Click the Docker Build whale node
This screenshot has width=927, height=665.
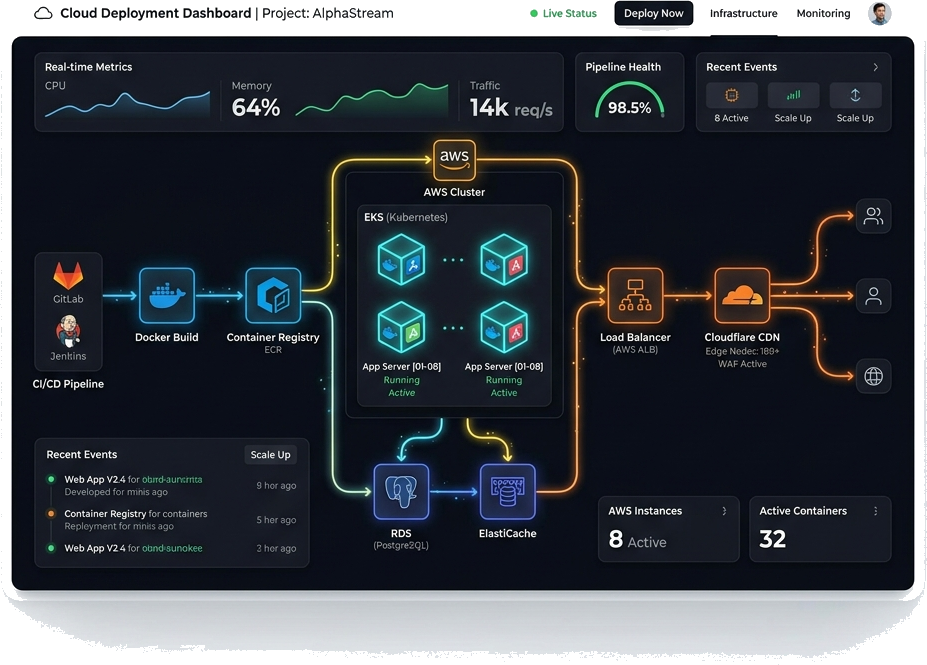click(167, 296)
